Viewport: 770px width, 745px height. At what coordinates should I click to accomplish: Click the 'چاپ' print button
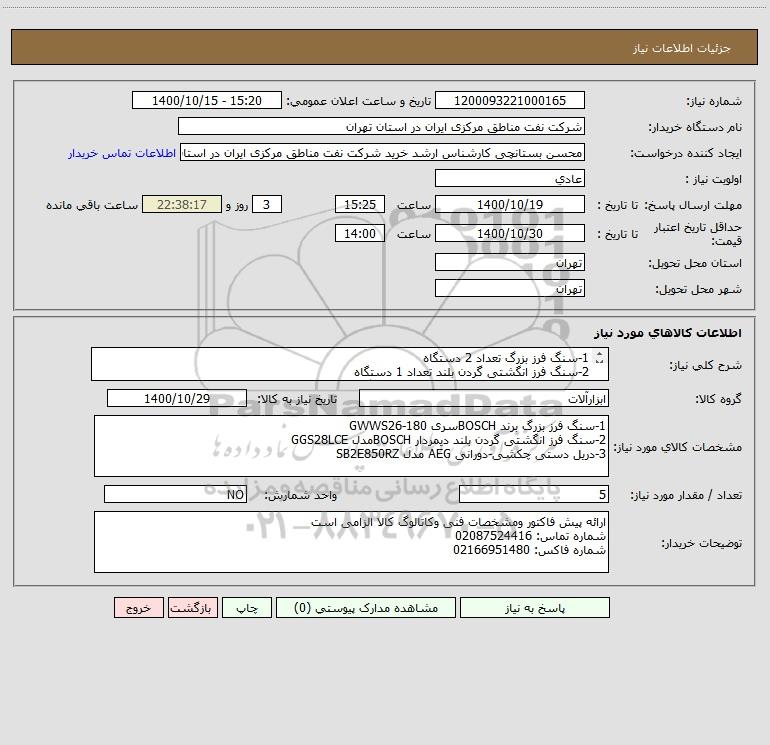tap(247, 607)
